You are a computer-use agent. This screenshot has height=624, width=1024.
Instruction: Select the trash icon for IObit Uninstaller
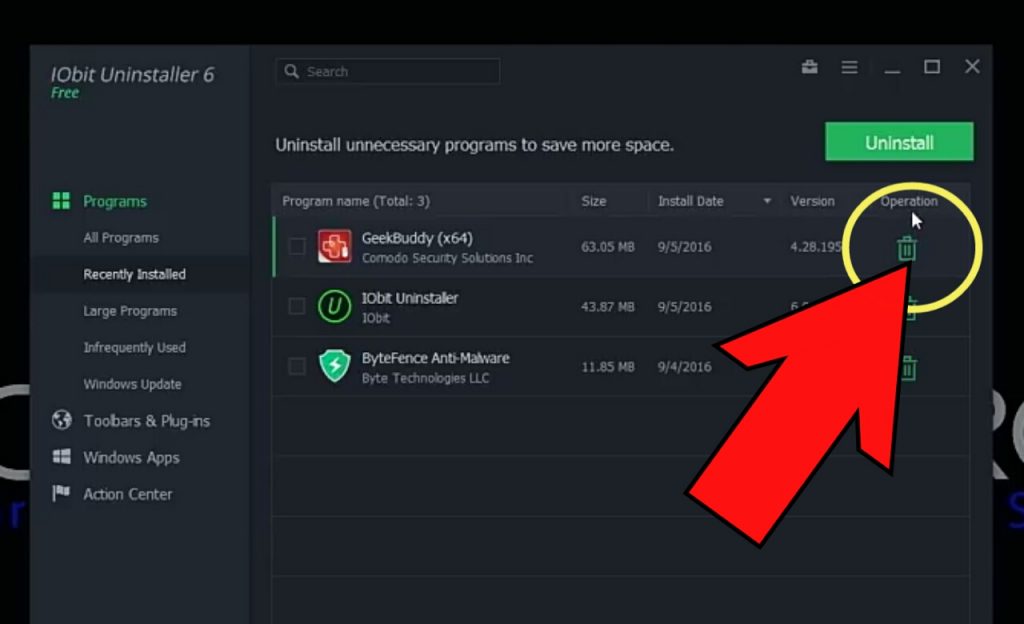[908, 309]
